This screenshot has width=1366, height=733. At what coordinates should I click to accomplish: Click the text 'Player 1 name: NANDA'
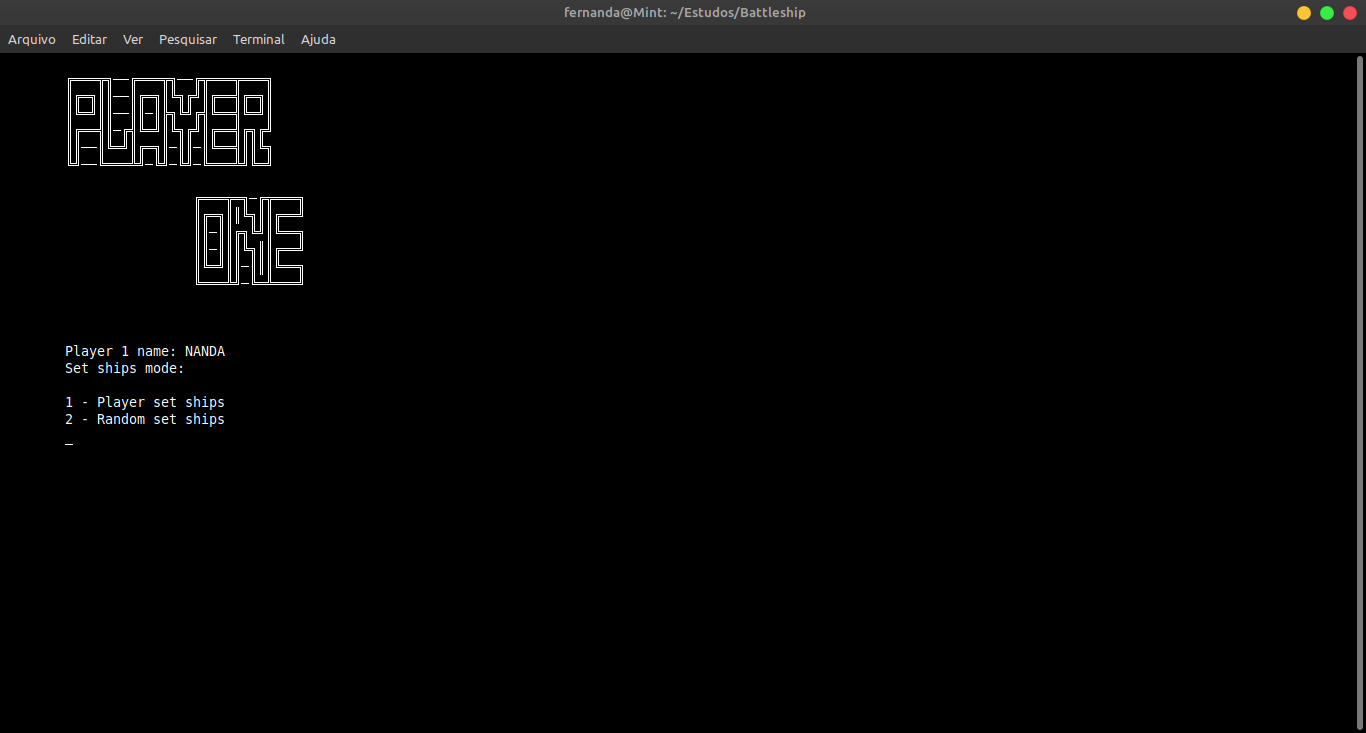144,351
